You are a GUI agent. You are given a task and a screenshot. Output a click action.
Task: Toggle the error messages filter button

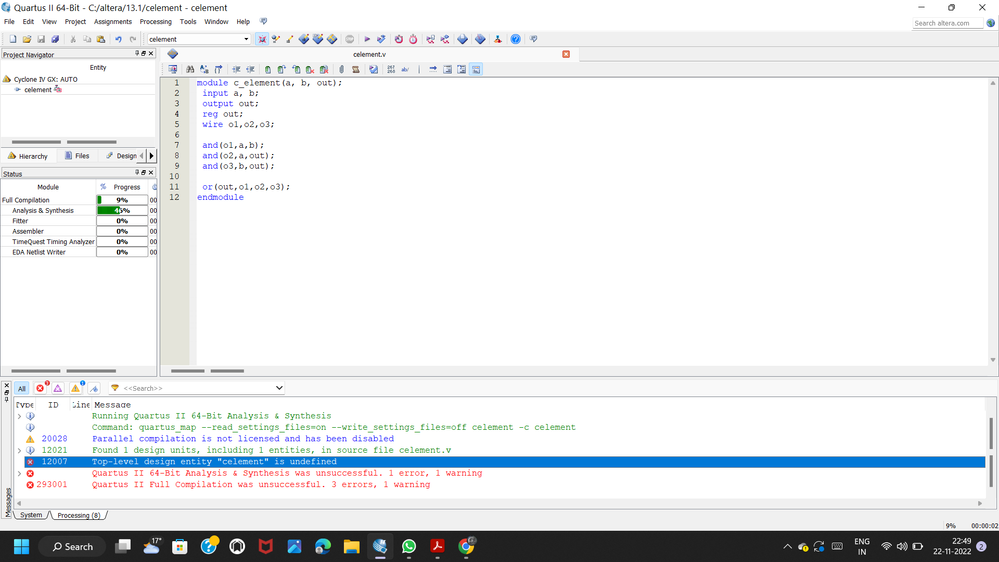(41, 388)
